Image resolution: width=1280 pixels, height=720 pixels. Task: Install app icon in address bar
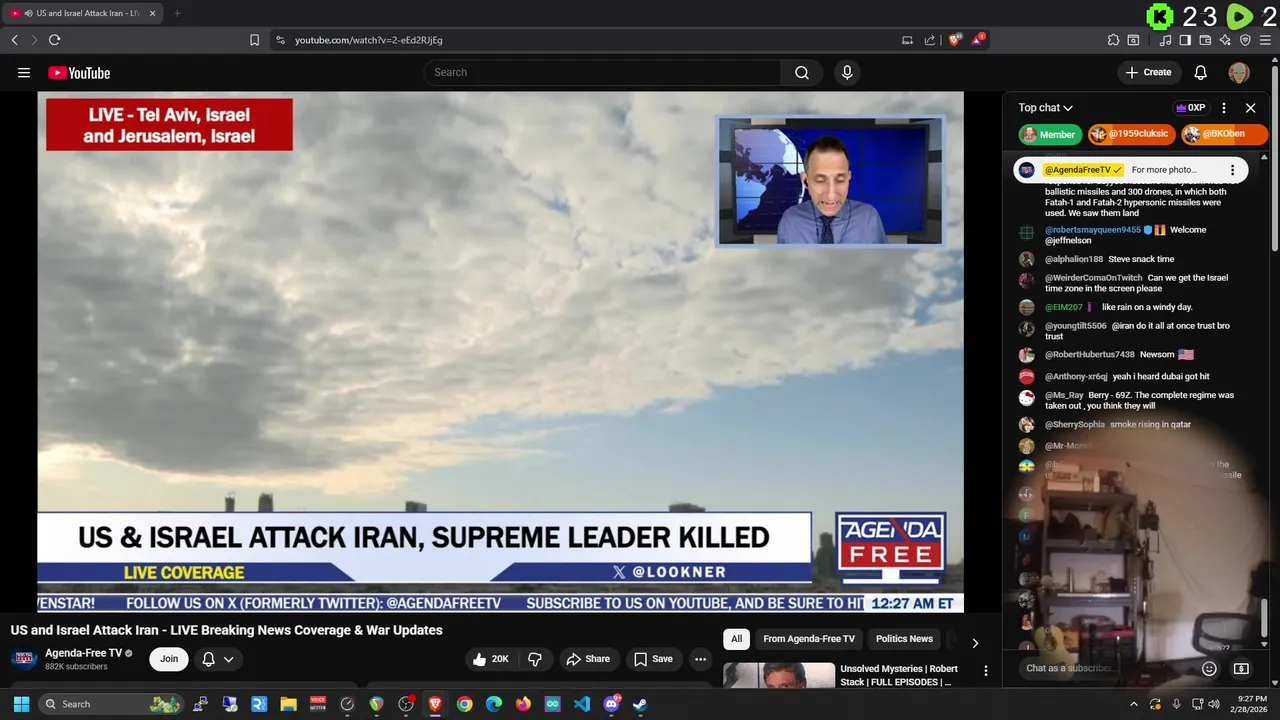[907, 40]
